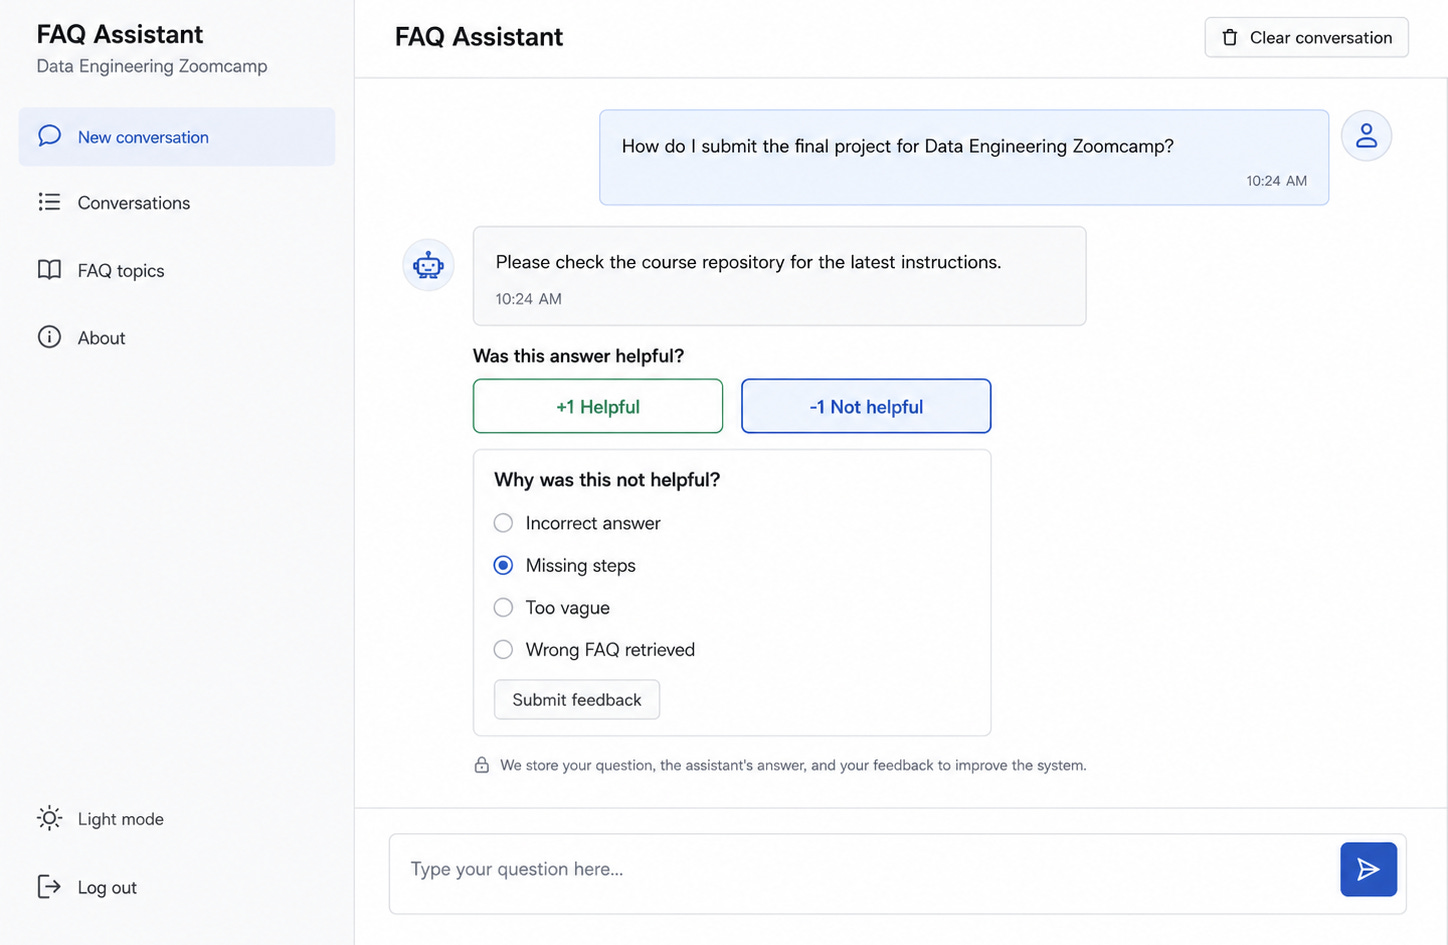Click the padlock icon next to the privacy notice

pos(481,765)
